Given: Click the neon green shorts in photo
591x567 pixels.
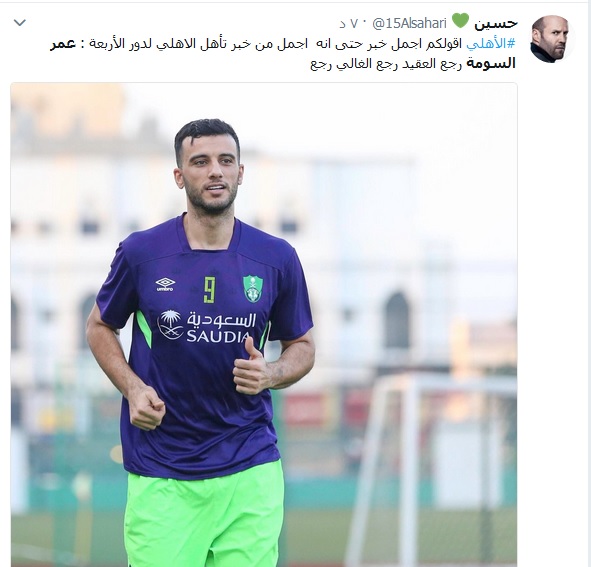Looking at the screenshot, I should coord(204,516).
